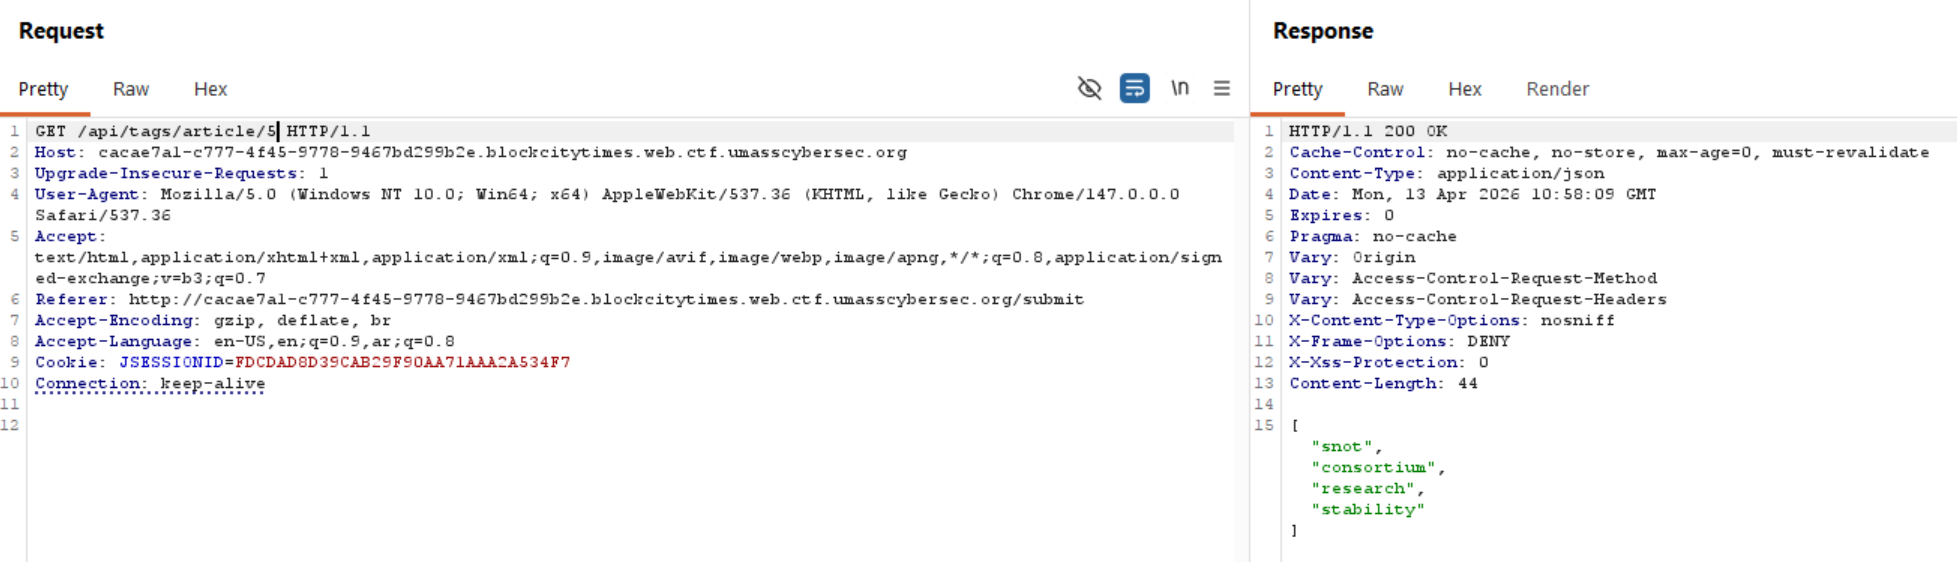The image size is (1957, 562).
Task: Click the Referer header URL
Action: [605, 299]
